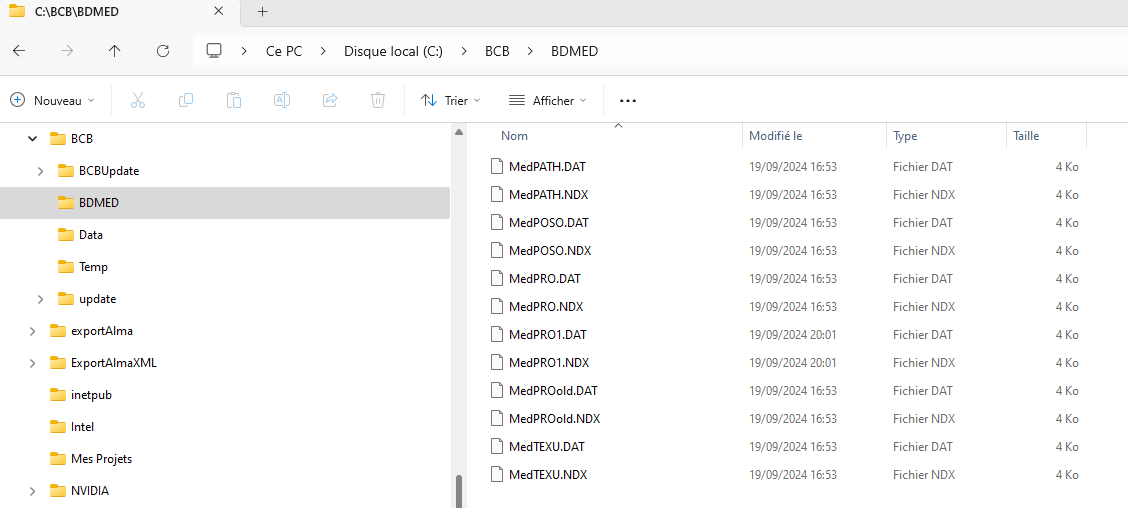
Task: Click the Rename icon in toolbar
Action: click(282, 100)
